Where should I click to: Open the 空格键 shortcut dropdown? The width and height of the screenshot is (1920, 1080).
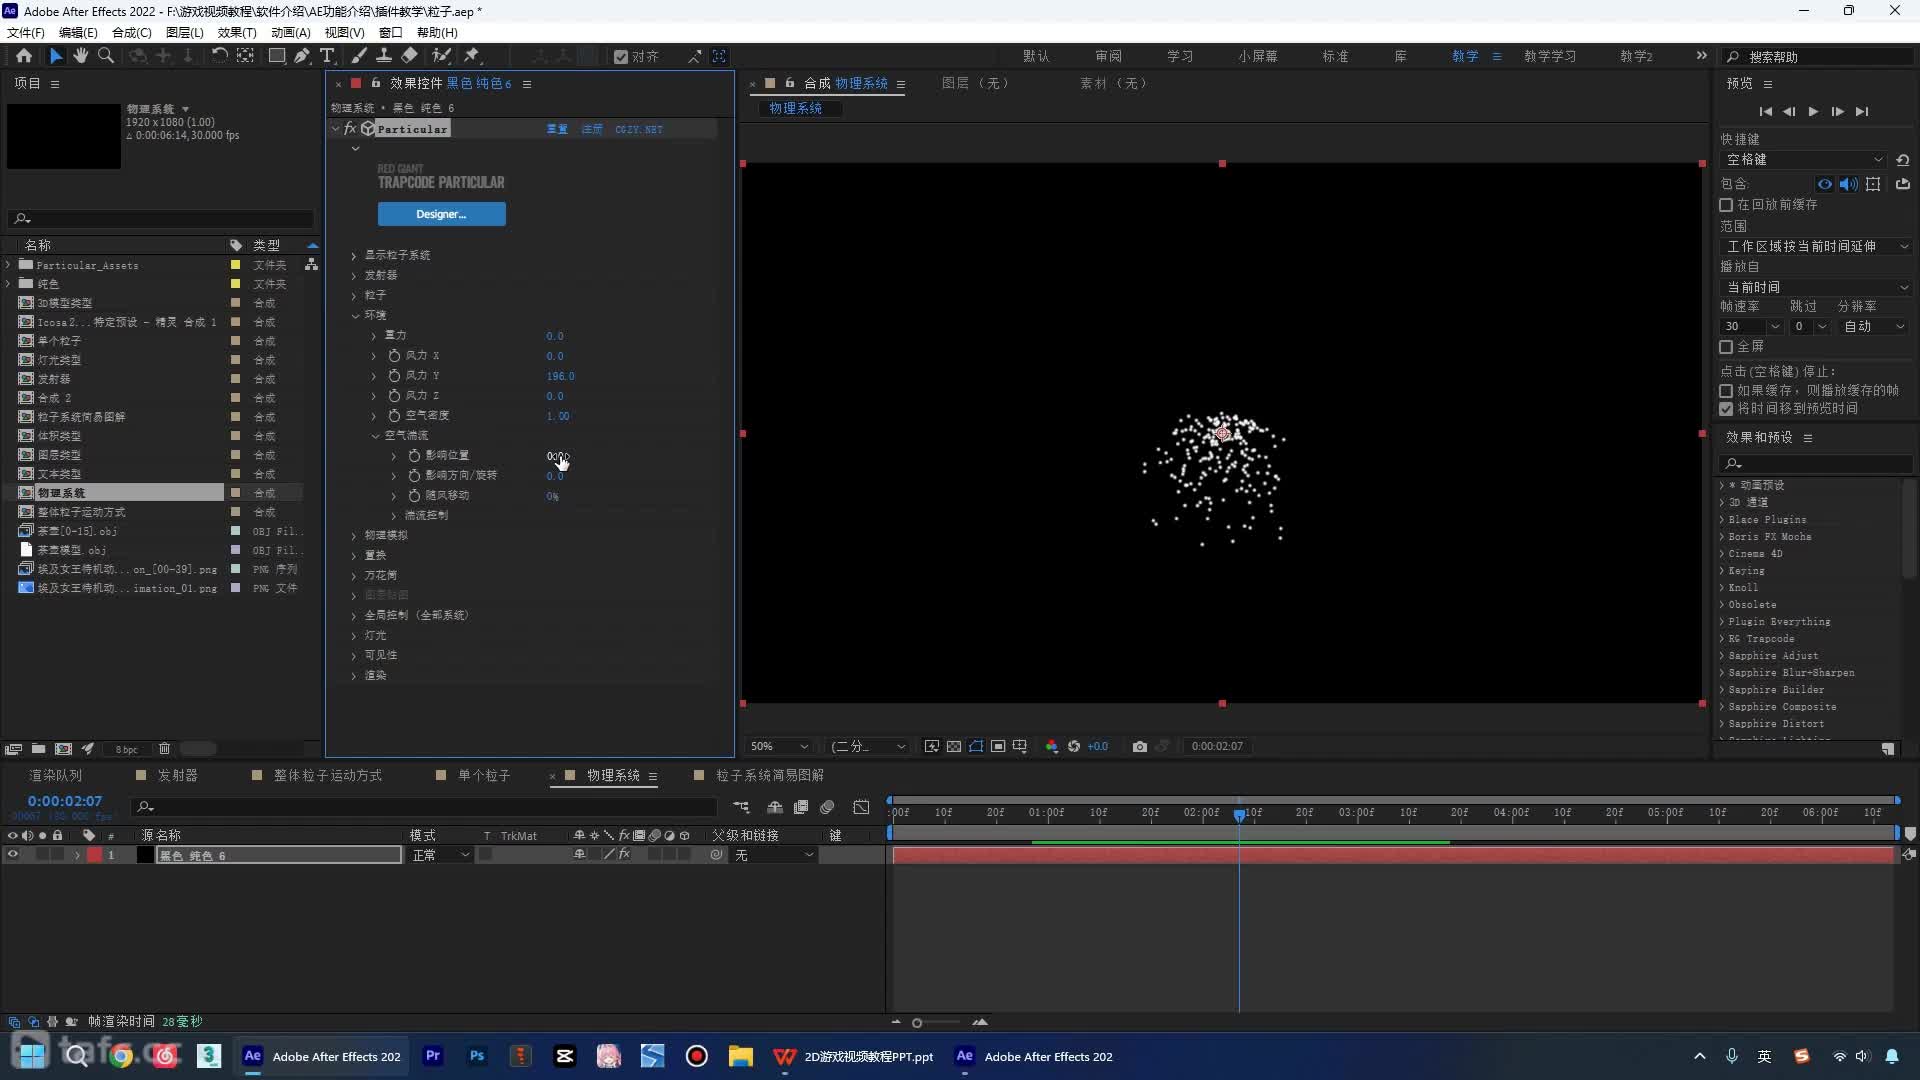click(x=1803, y=160)
